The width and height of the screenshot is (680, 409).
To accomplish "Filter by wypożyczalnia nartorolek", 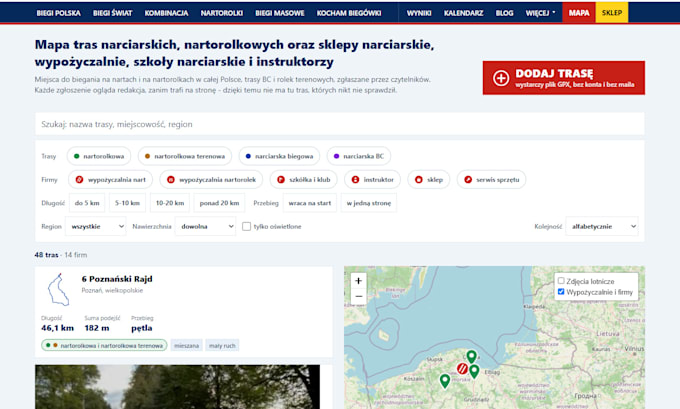I will pyautogui.click(x=211, y=180).
